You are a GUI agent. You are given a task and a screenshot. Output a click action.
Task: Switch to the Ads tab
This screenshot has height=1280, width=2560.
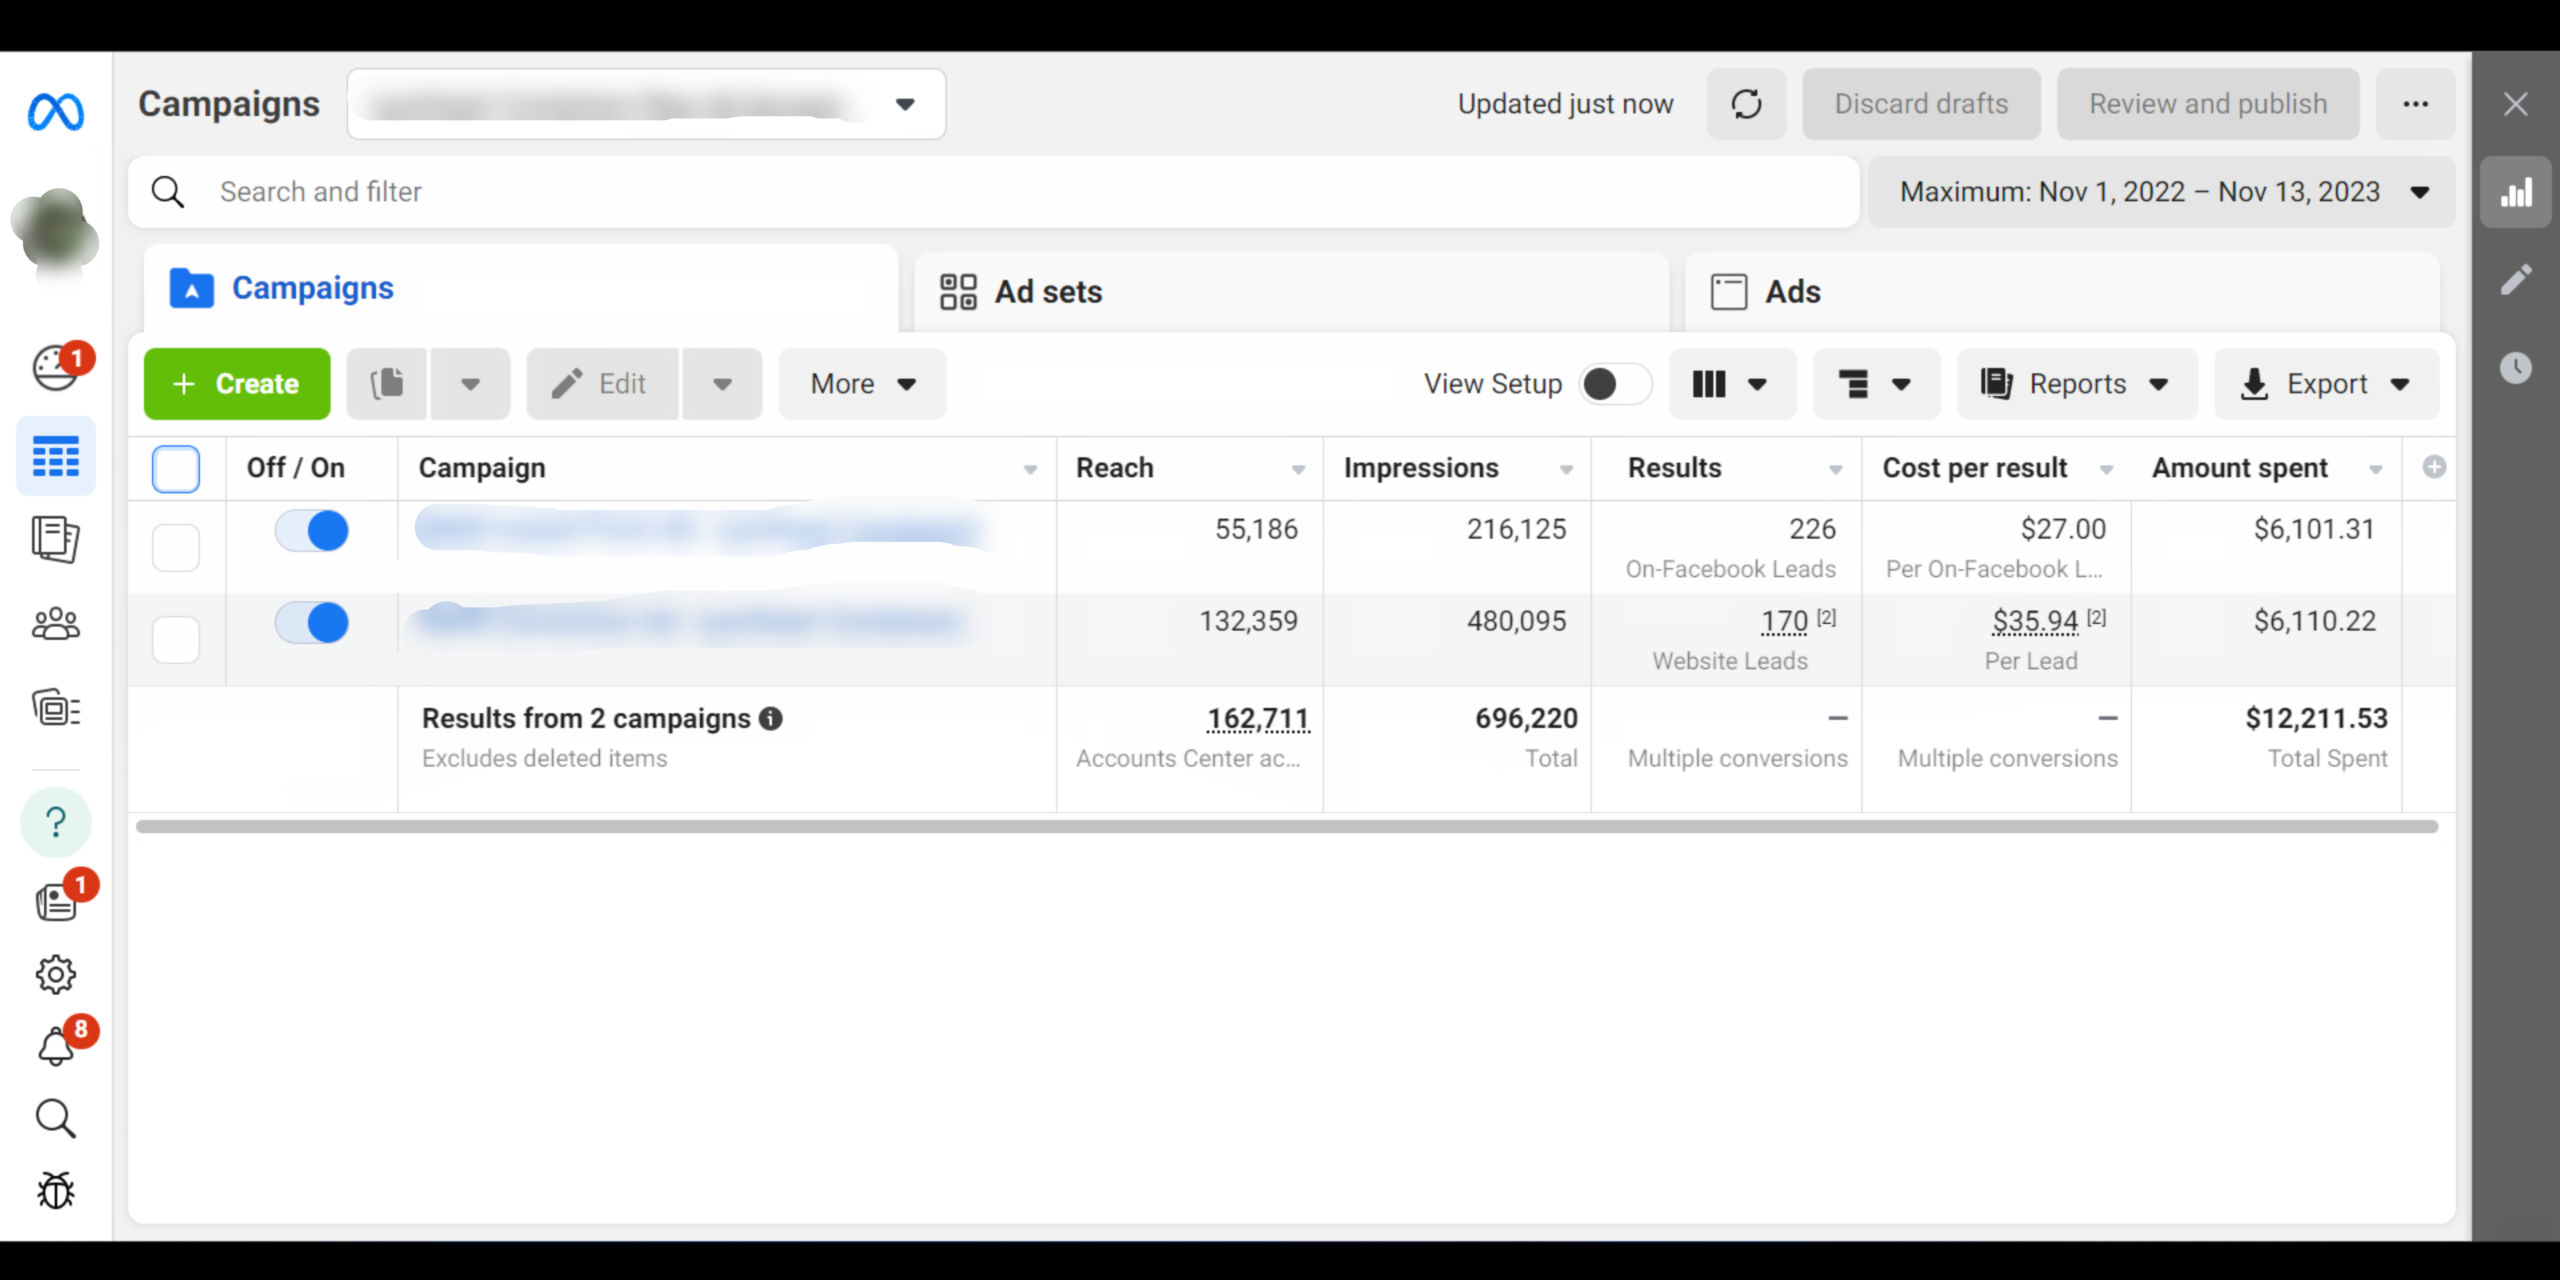click(x=1792, y=292)
